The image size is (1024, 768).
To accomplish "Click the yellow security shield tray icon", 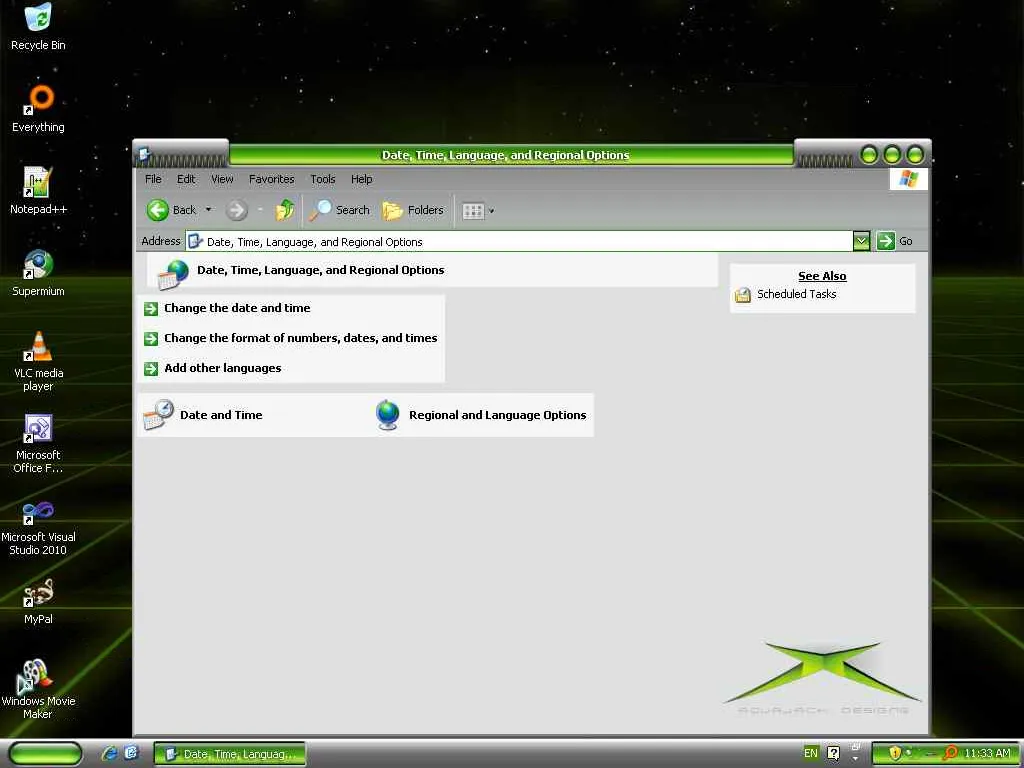I will click(x=895, y=753).
